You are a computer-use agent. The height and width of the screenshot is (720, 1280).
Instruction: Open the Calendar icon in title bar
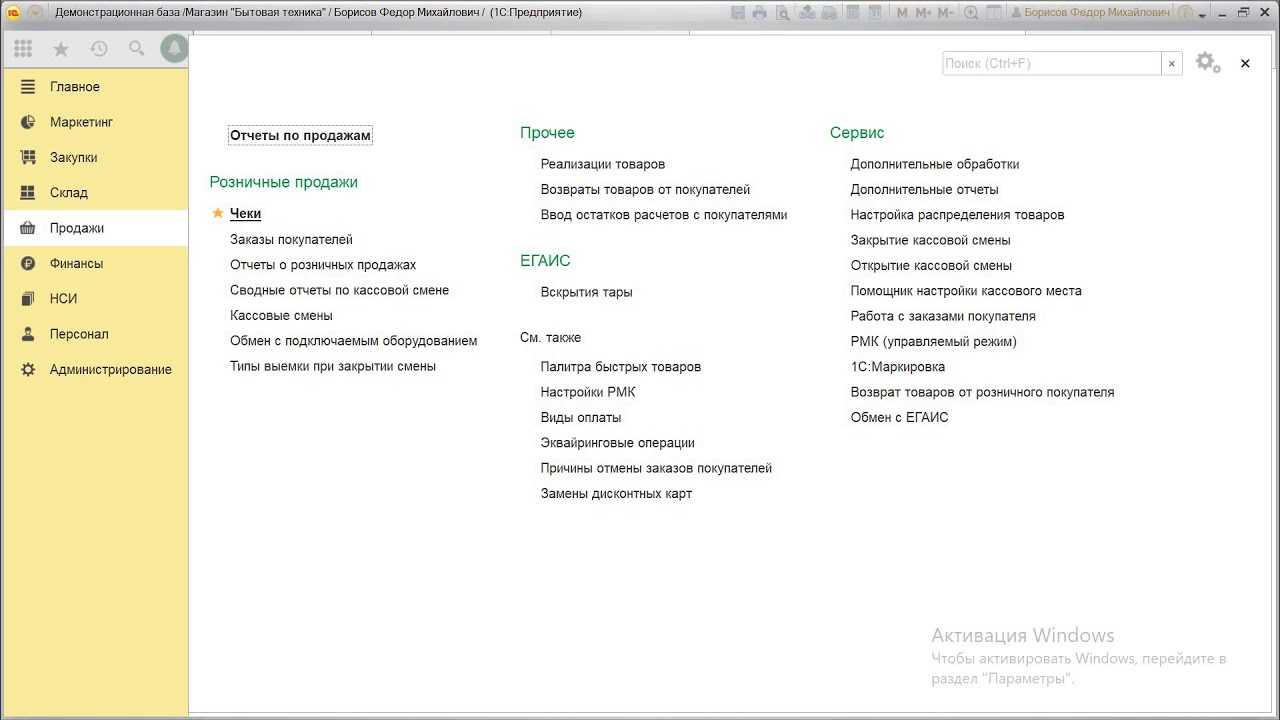tap(875, 13)
